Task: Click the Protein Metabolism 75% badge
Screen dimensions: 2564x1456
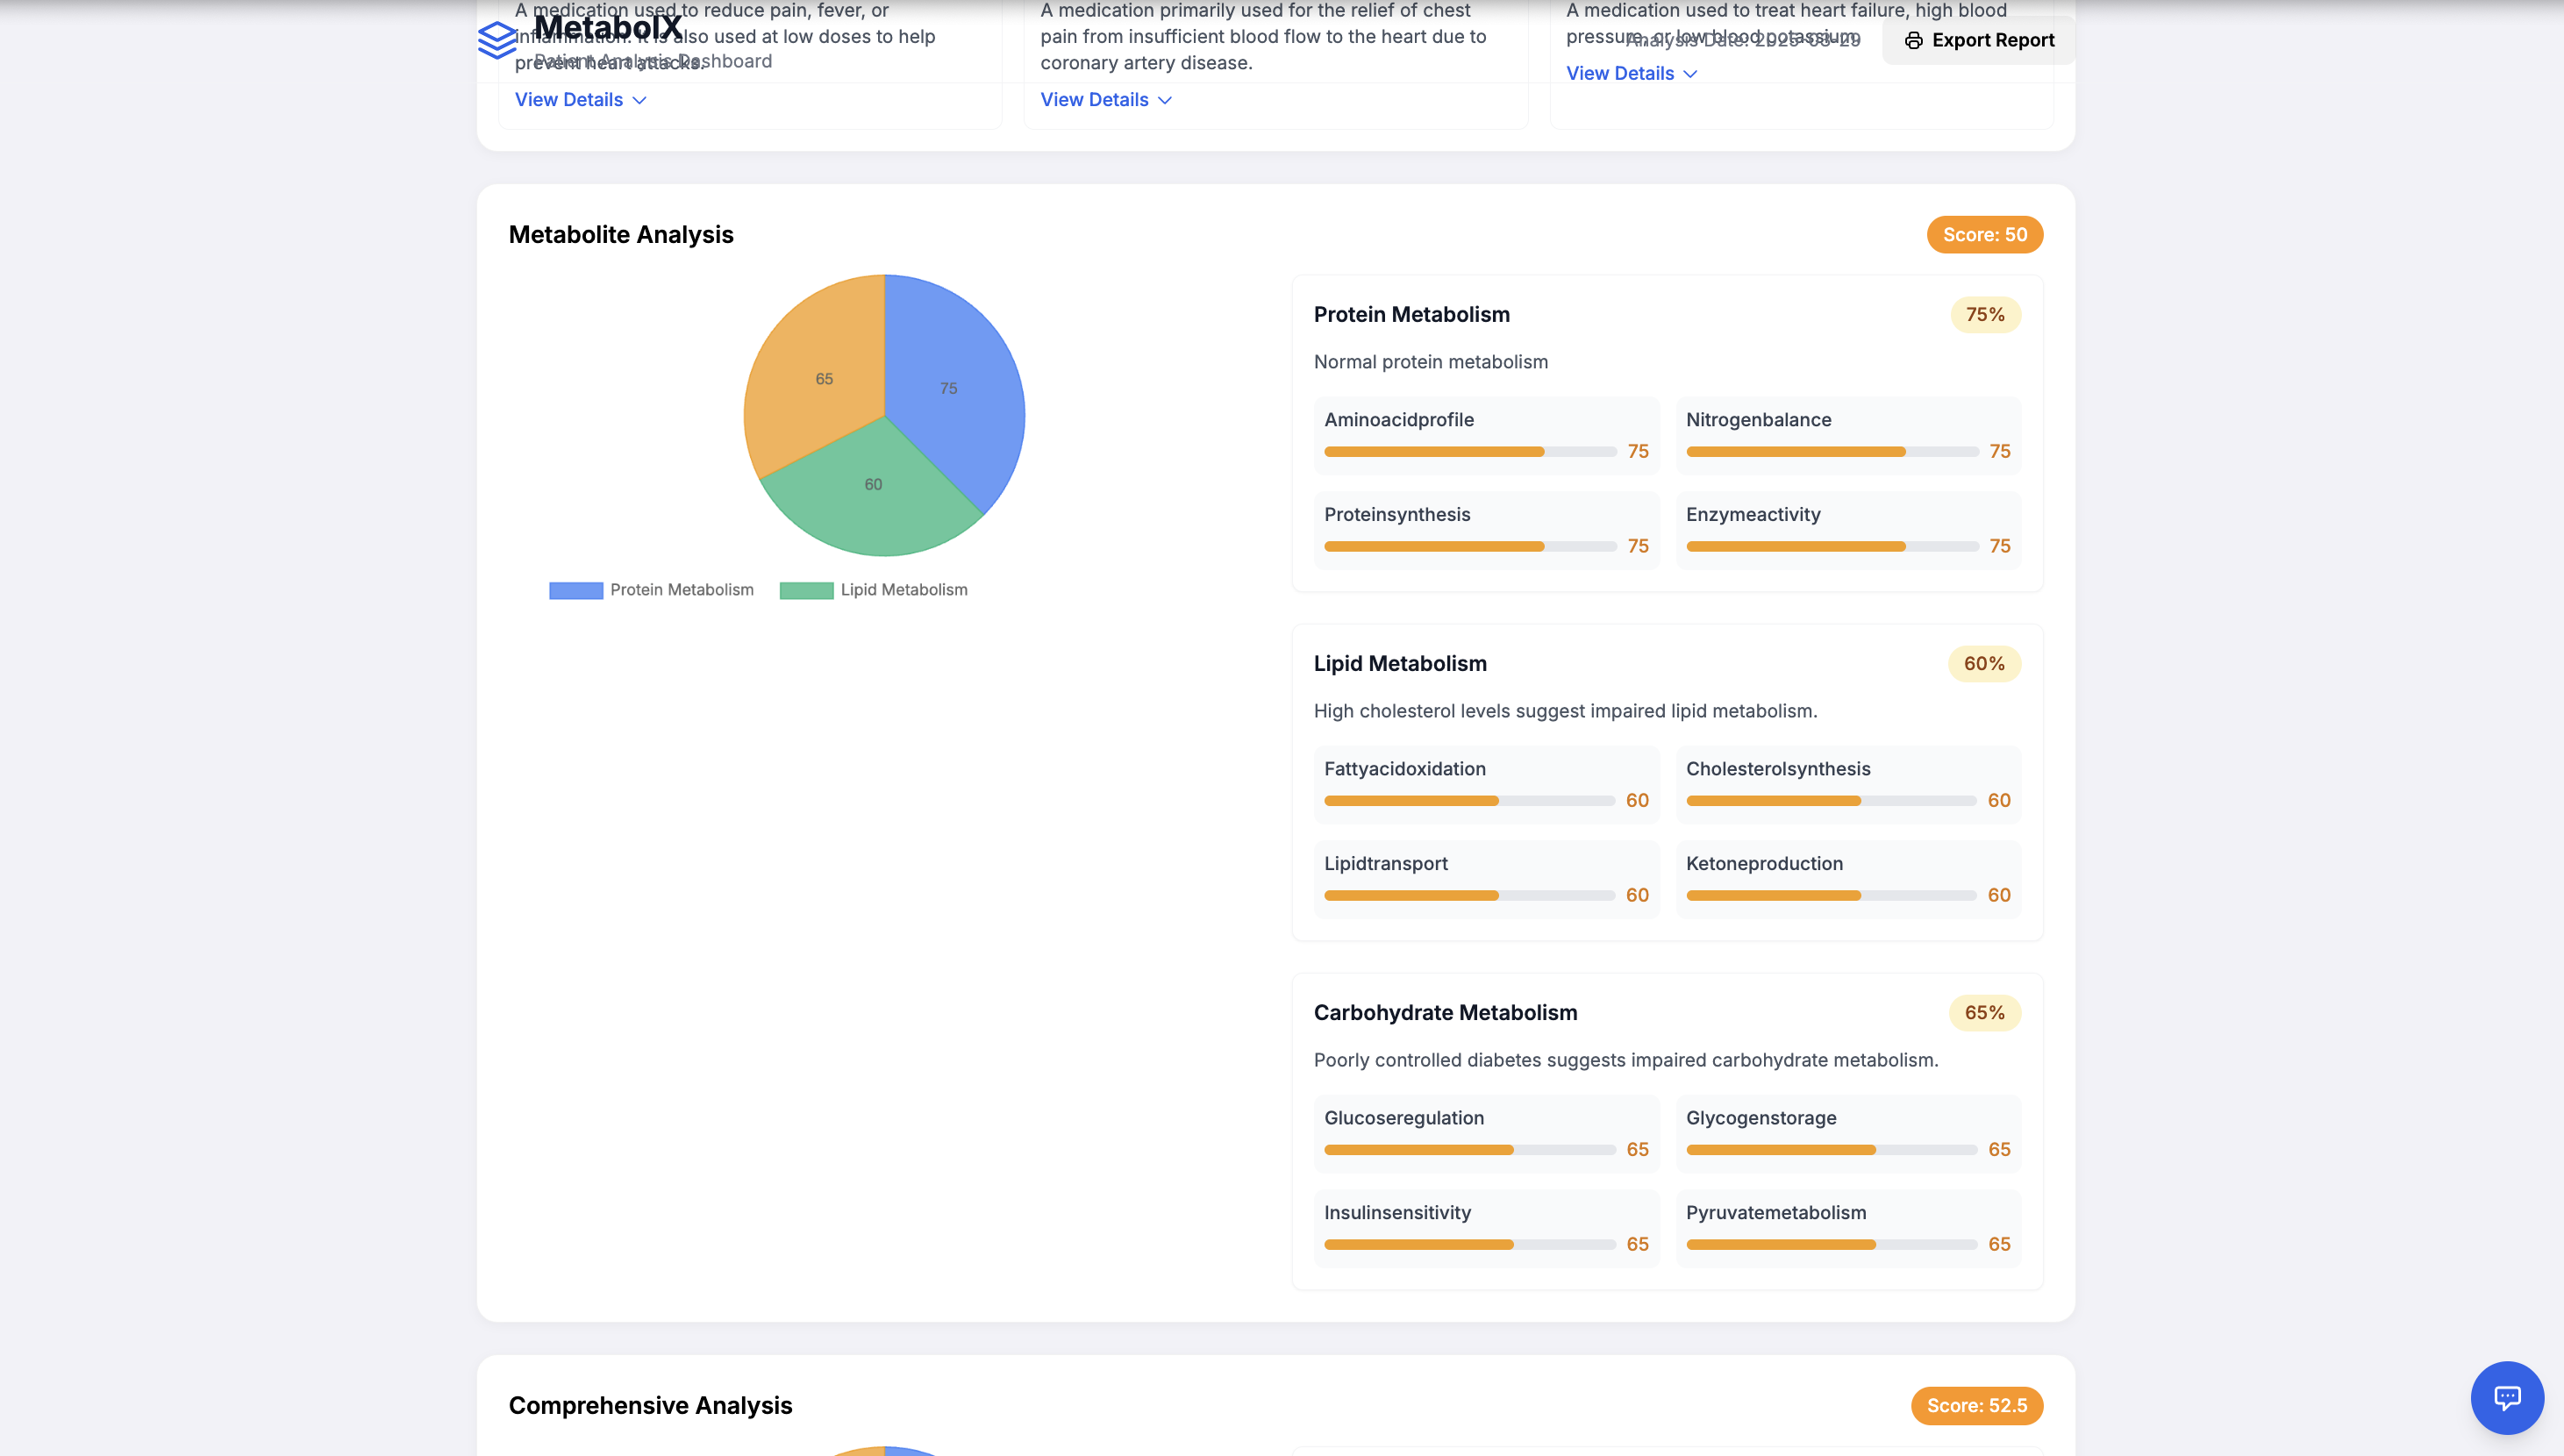Action: coord(1984,315)
